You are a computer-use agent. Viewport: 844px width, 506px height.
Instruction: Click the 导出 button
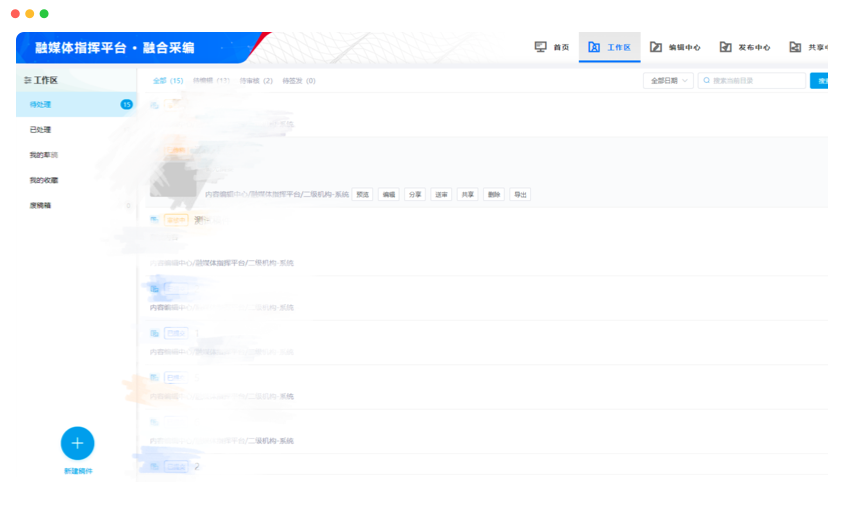coord(521,194)
